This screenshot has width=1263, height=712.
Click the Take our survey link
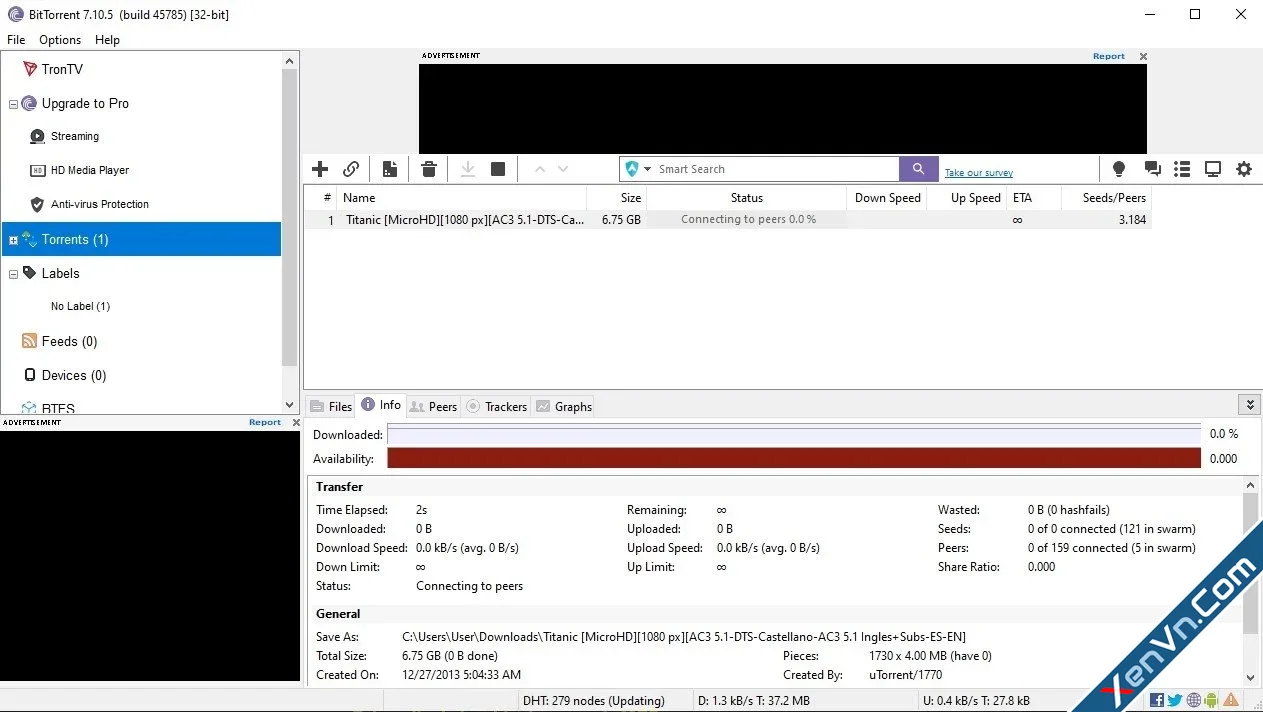[979, 173]
